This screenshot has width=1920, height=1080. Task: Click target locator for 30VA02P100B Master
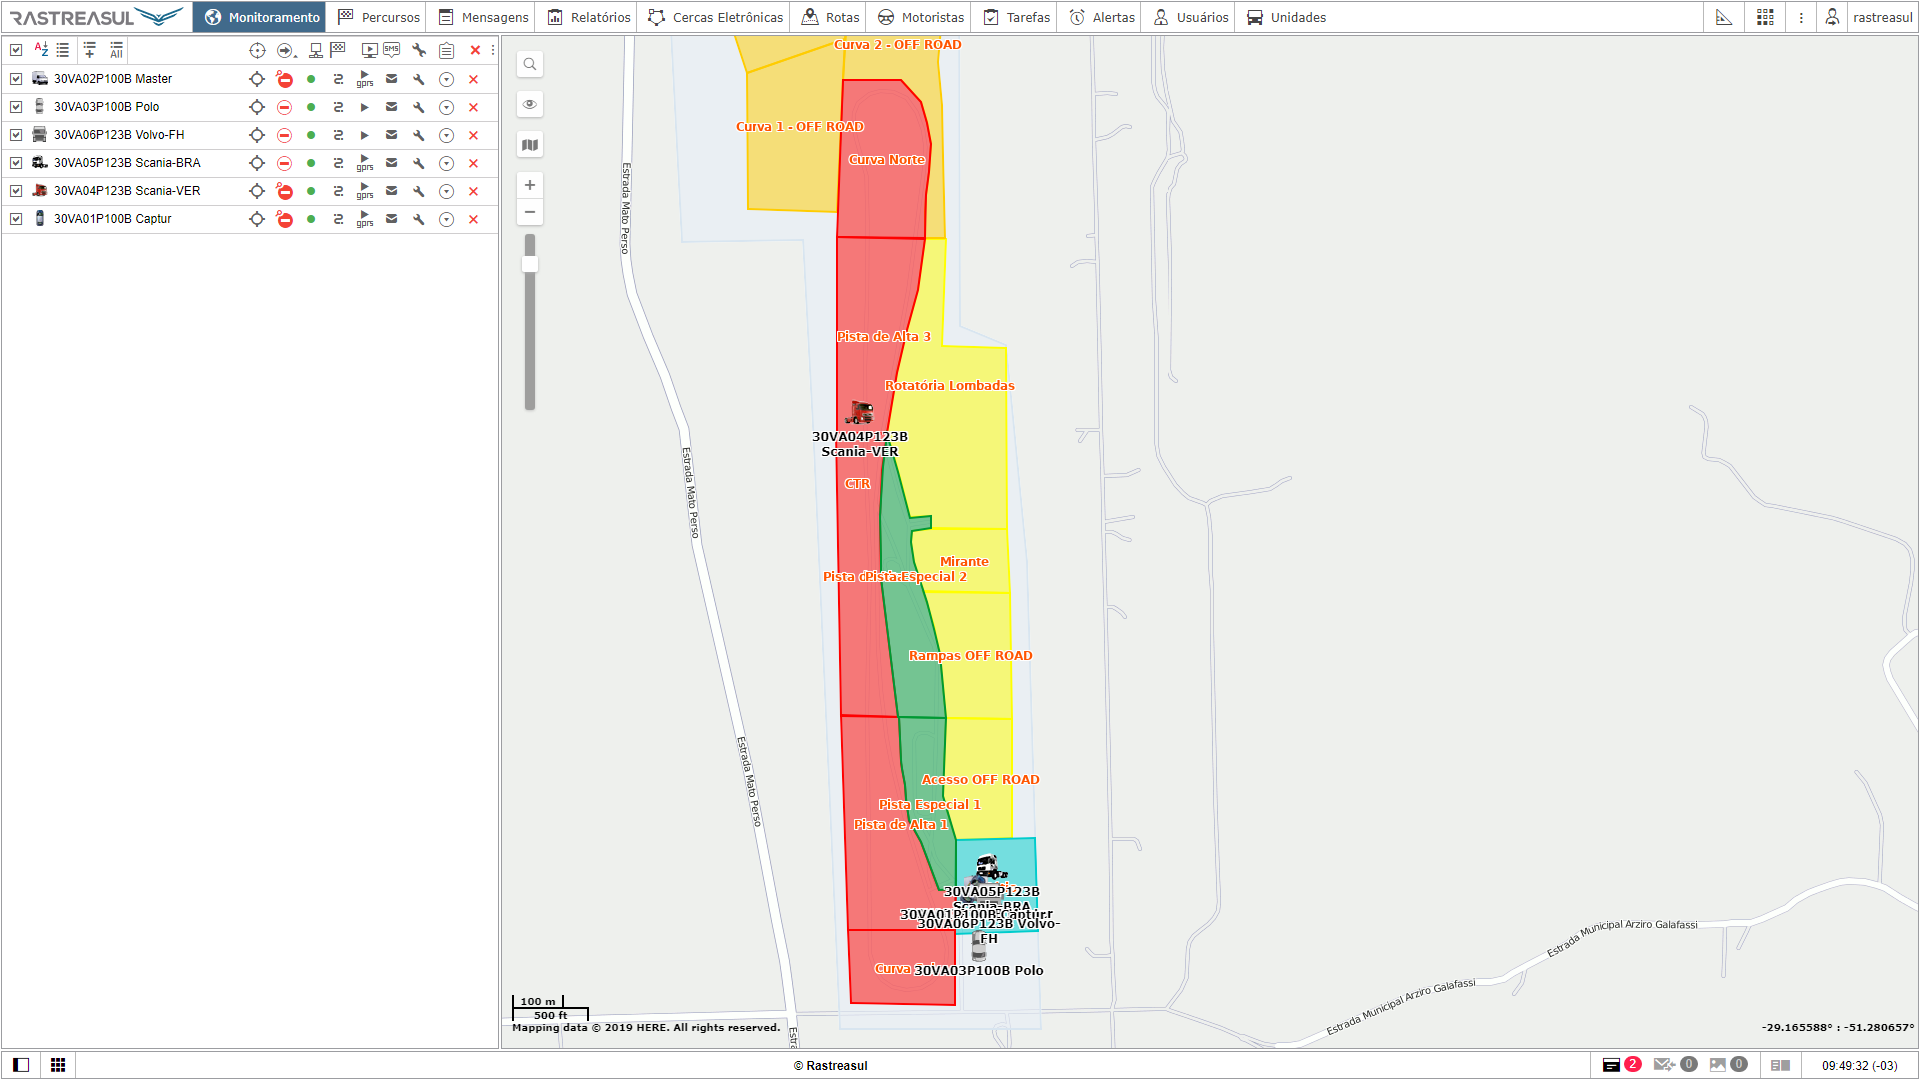257,79
